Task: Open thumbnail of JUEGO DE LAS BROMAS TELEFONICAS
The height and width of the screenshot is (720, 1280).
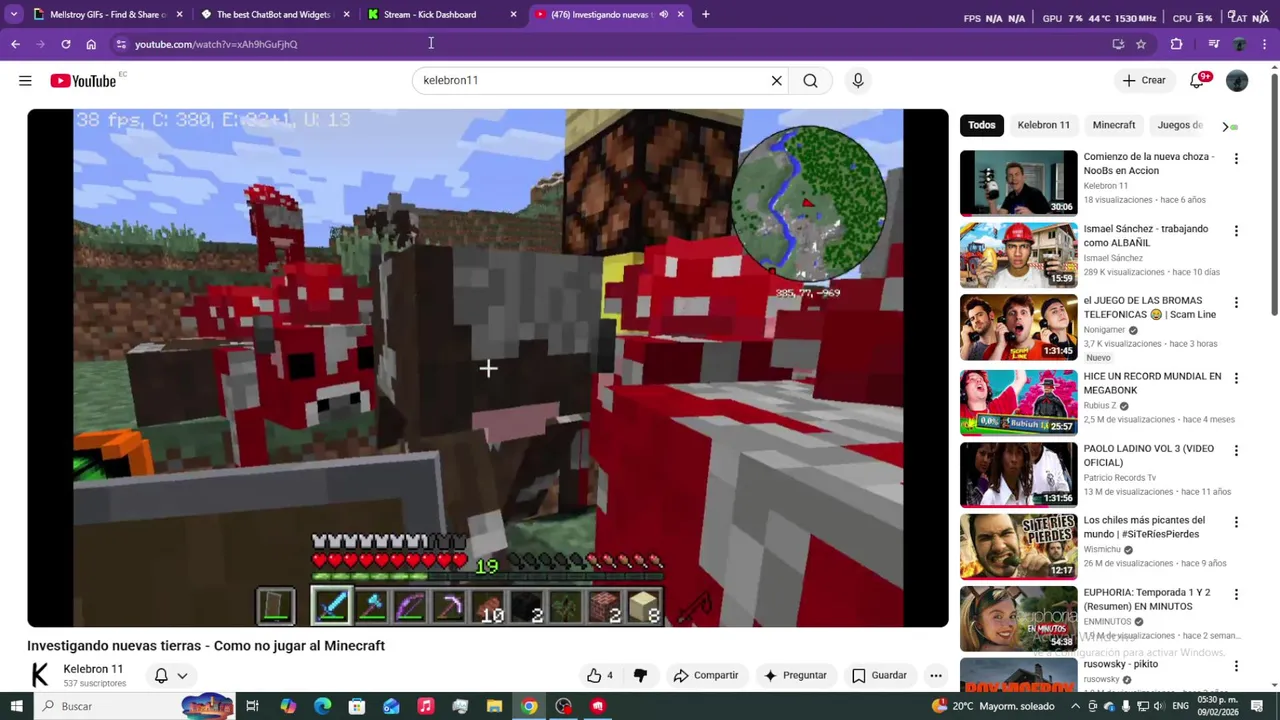Action: [1018, 327]
